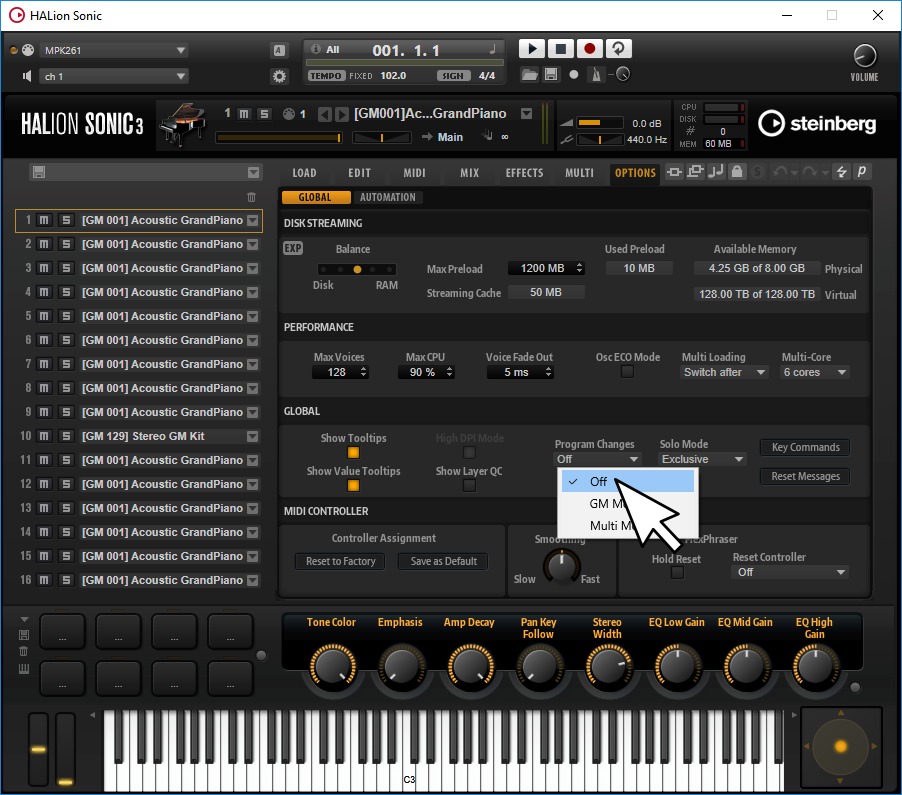Screen dimensions: 902x795
Task: Enable Show Layer QC checkbox
Action: pyautogui.click(x=469, y=486)
